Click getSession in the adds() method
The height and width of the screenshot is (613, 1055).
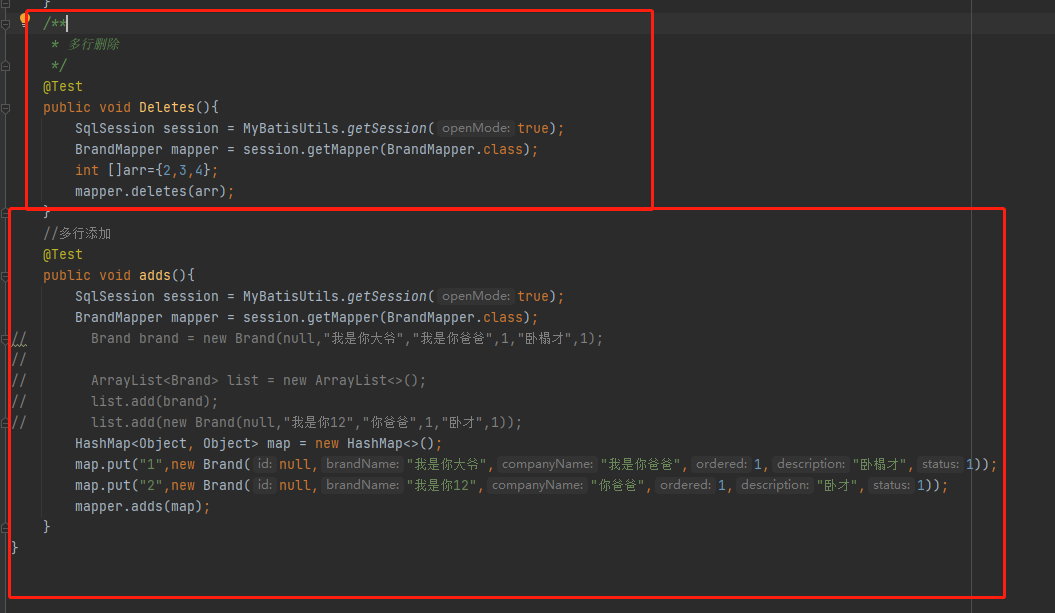(387, 296)
